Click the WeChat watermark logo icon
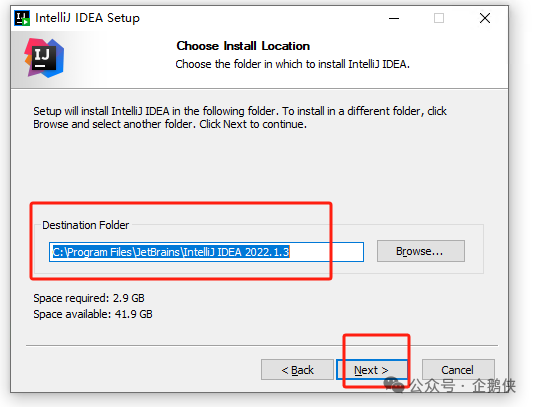Image resolution: width=533 pixels, height=407 pixels. [394, 384]
